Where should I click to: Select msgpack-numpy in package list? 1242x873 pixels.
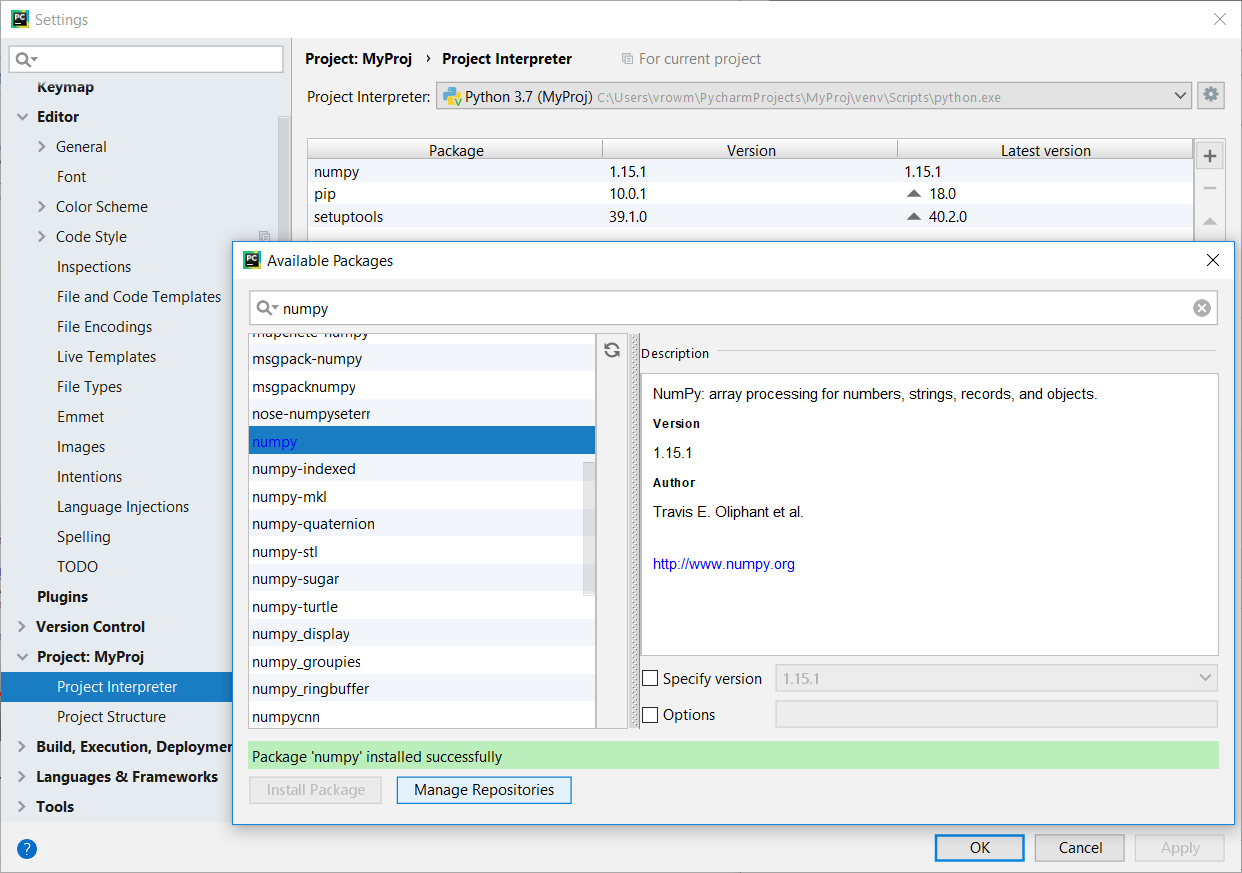422,359
